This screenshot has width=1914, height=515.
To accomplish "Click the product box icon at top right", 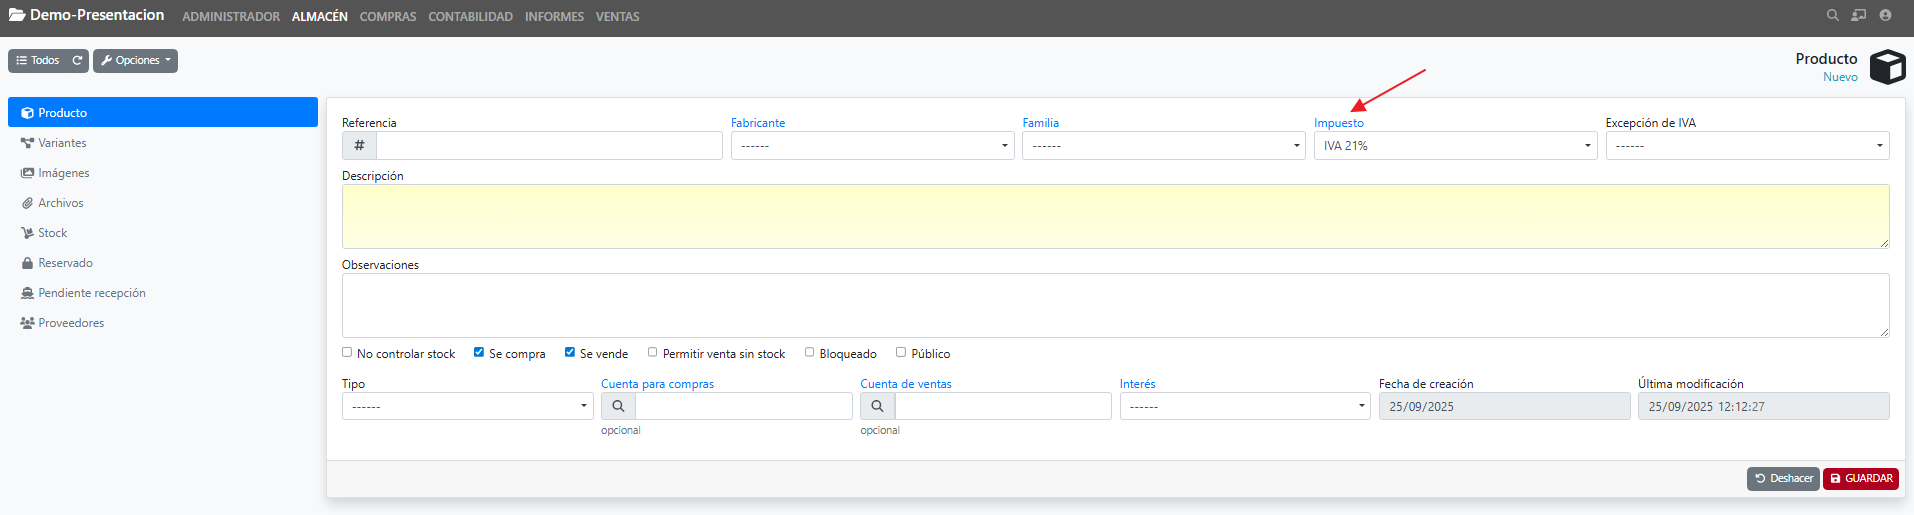I will tap(1887, 67).
